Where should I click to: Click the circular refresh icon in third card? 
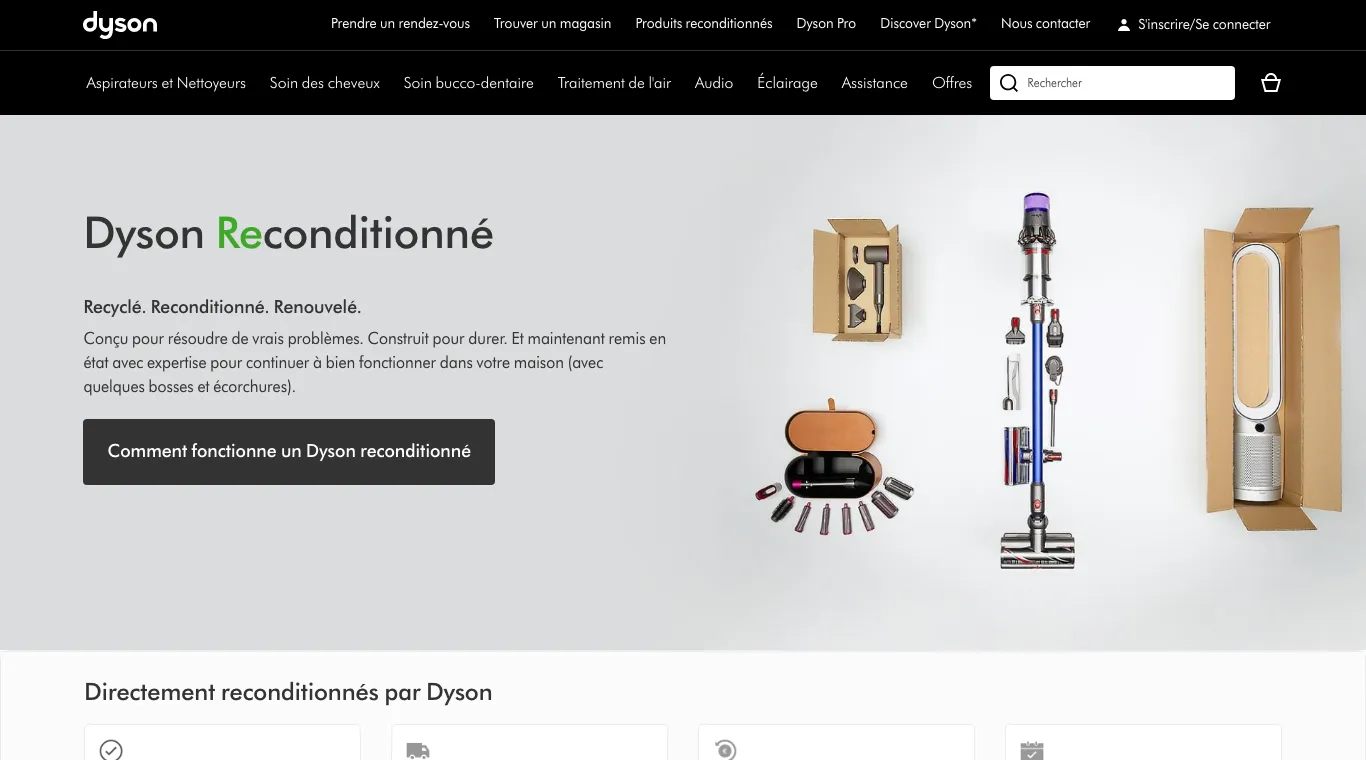725,749
